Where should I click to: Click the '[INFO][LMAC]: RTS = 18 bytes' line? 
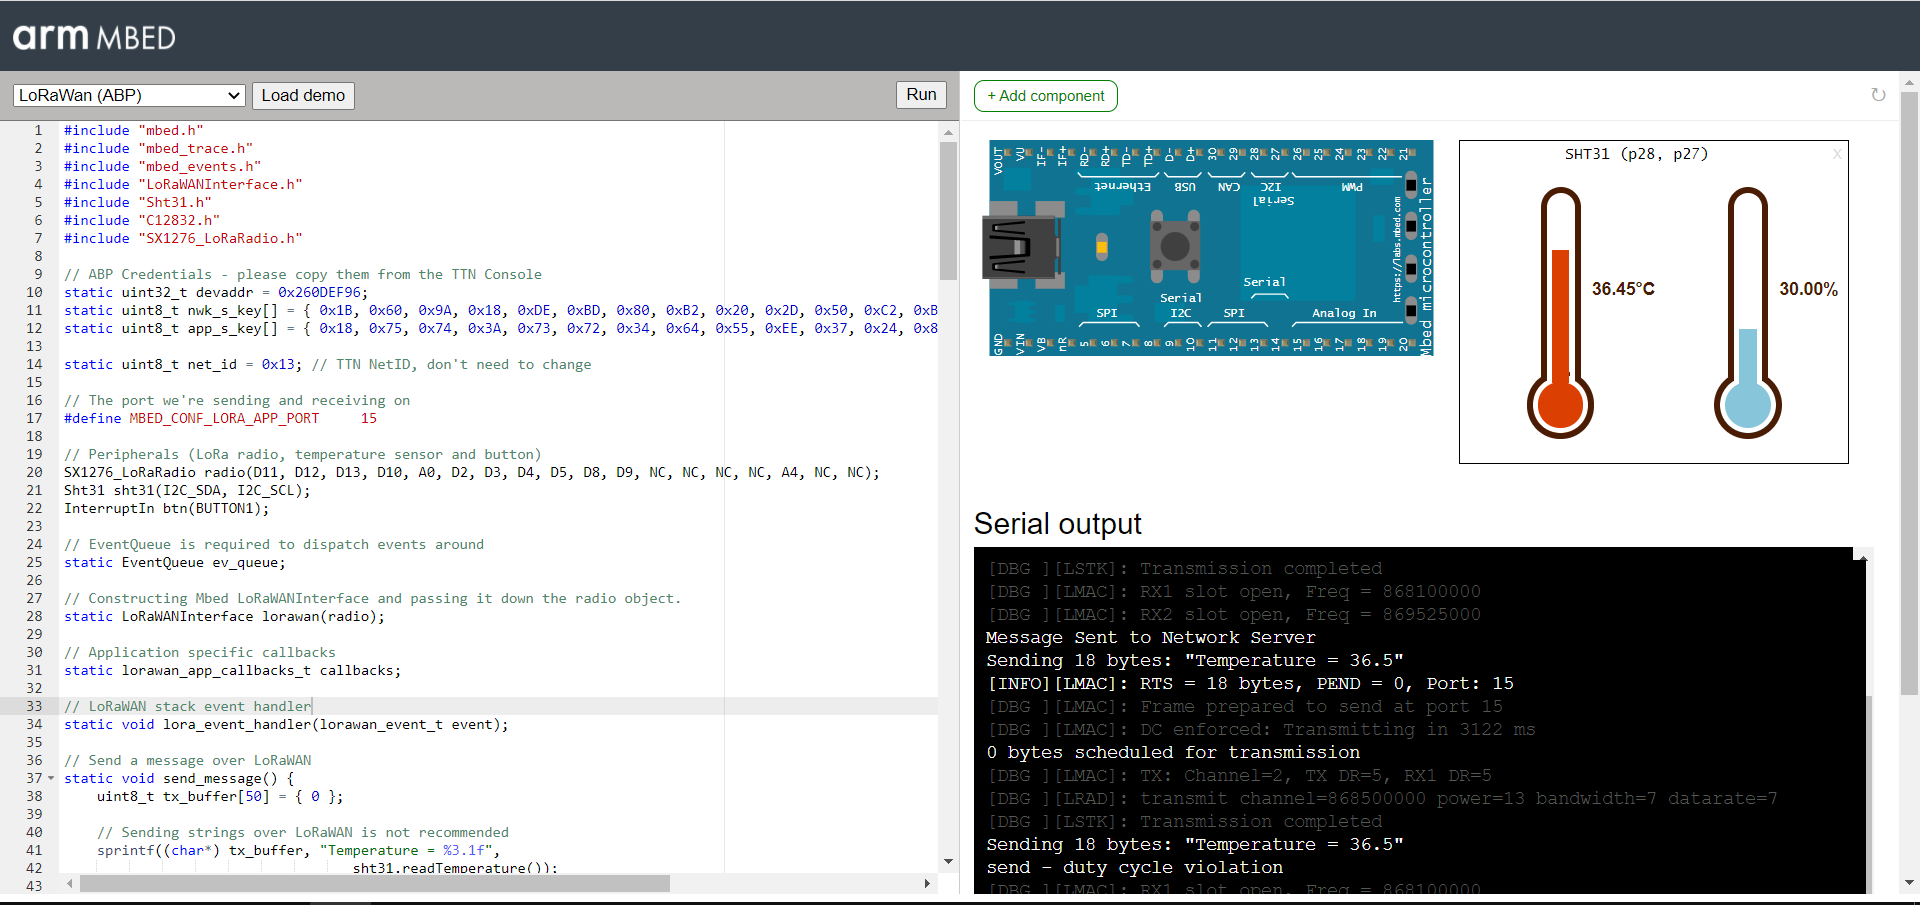[x=1250, y=683]
